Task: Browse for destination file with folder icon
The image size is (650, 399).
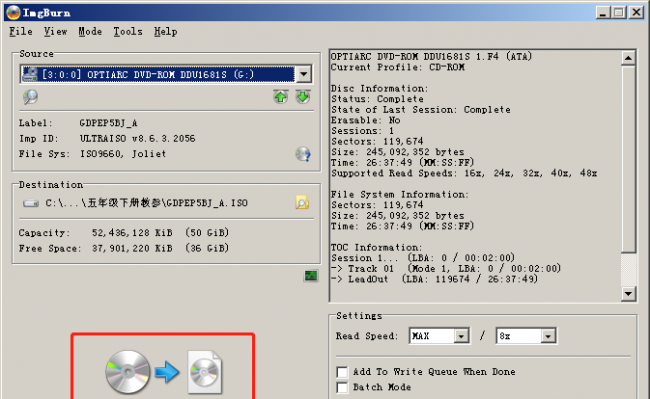Action: (x=302, y=203)
